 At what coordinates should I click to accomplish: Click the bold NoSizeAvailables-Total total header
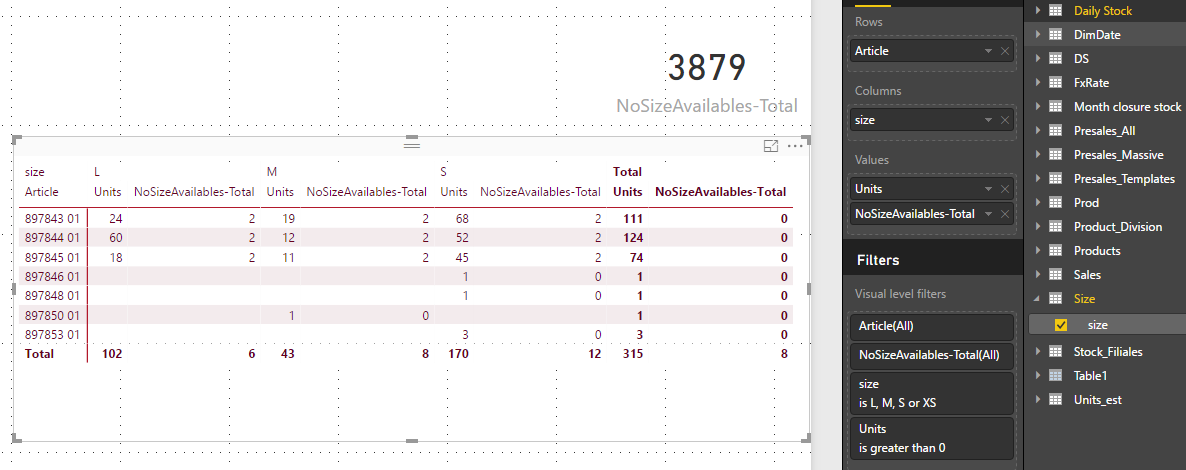[720, 192]
